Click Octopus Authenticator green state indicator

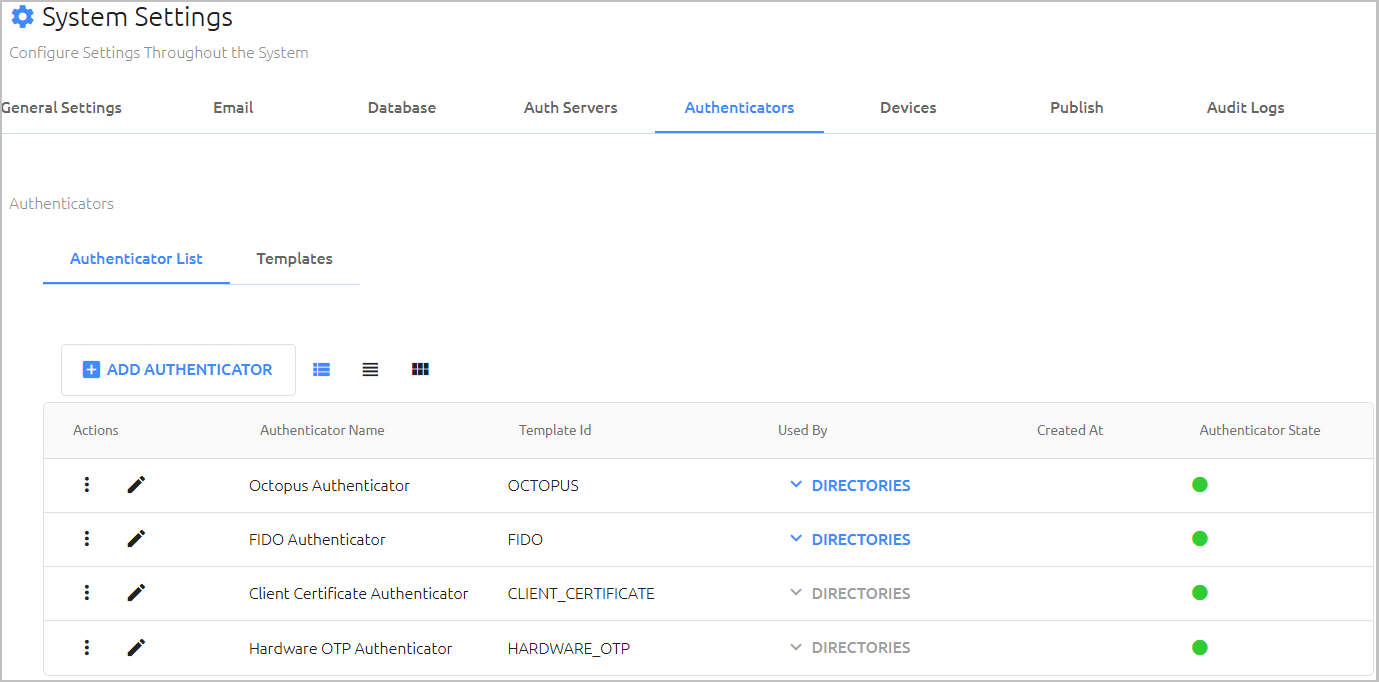tap(1200, 485)
